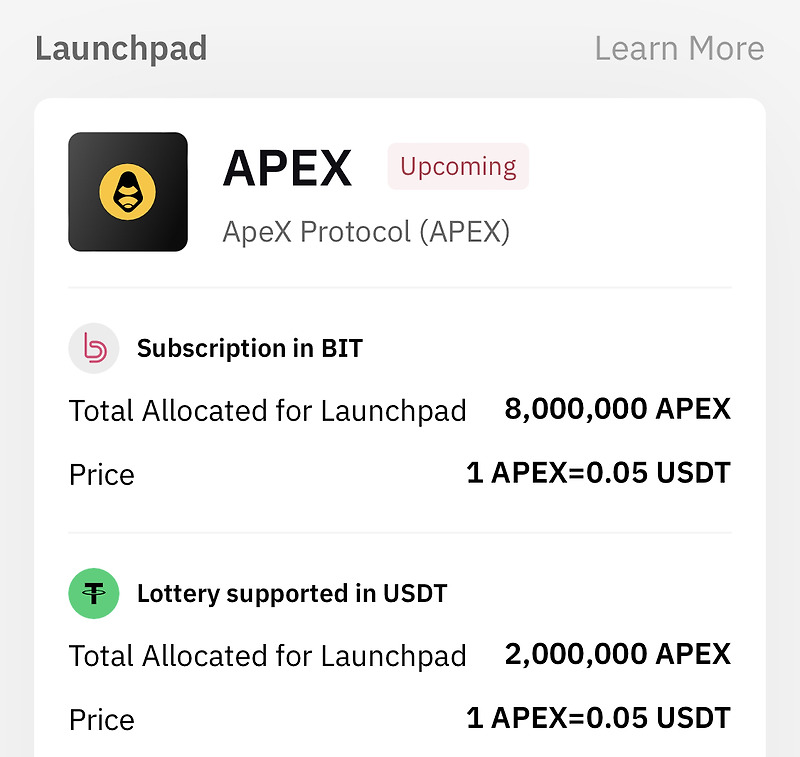Select the BIT token icon
This screenshot has height=757, width=800.
[93, 348]
